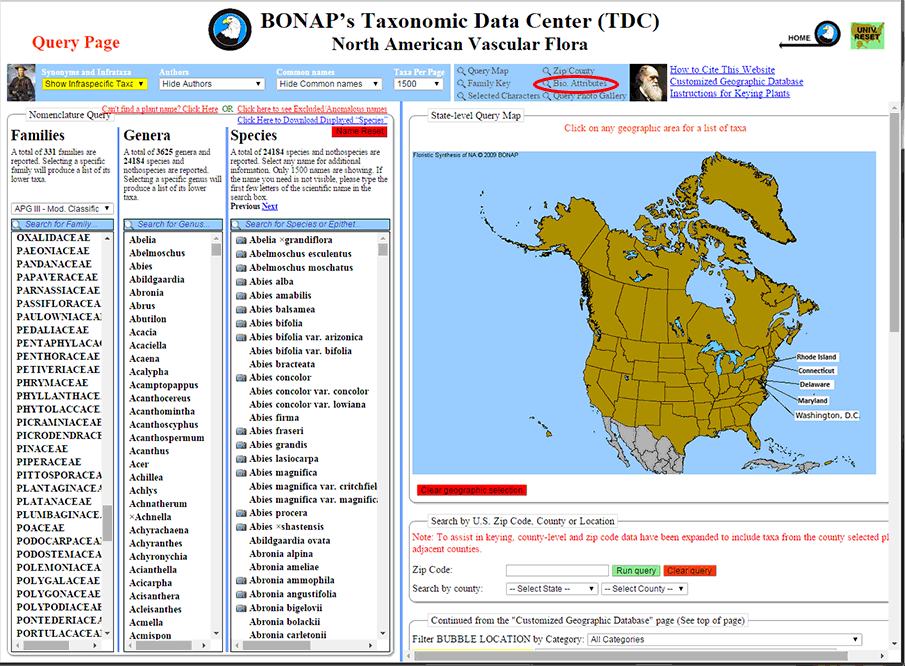Click map icon beside Abelia ×grandiflora
The image size is (905, 666).
pyautogui.click(x=241, y=240)
